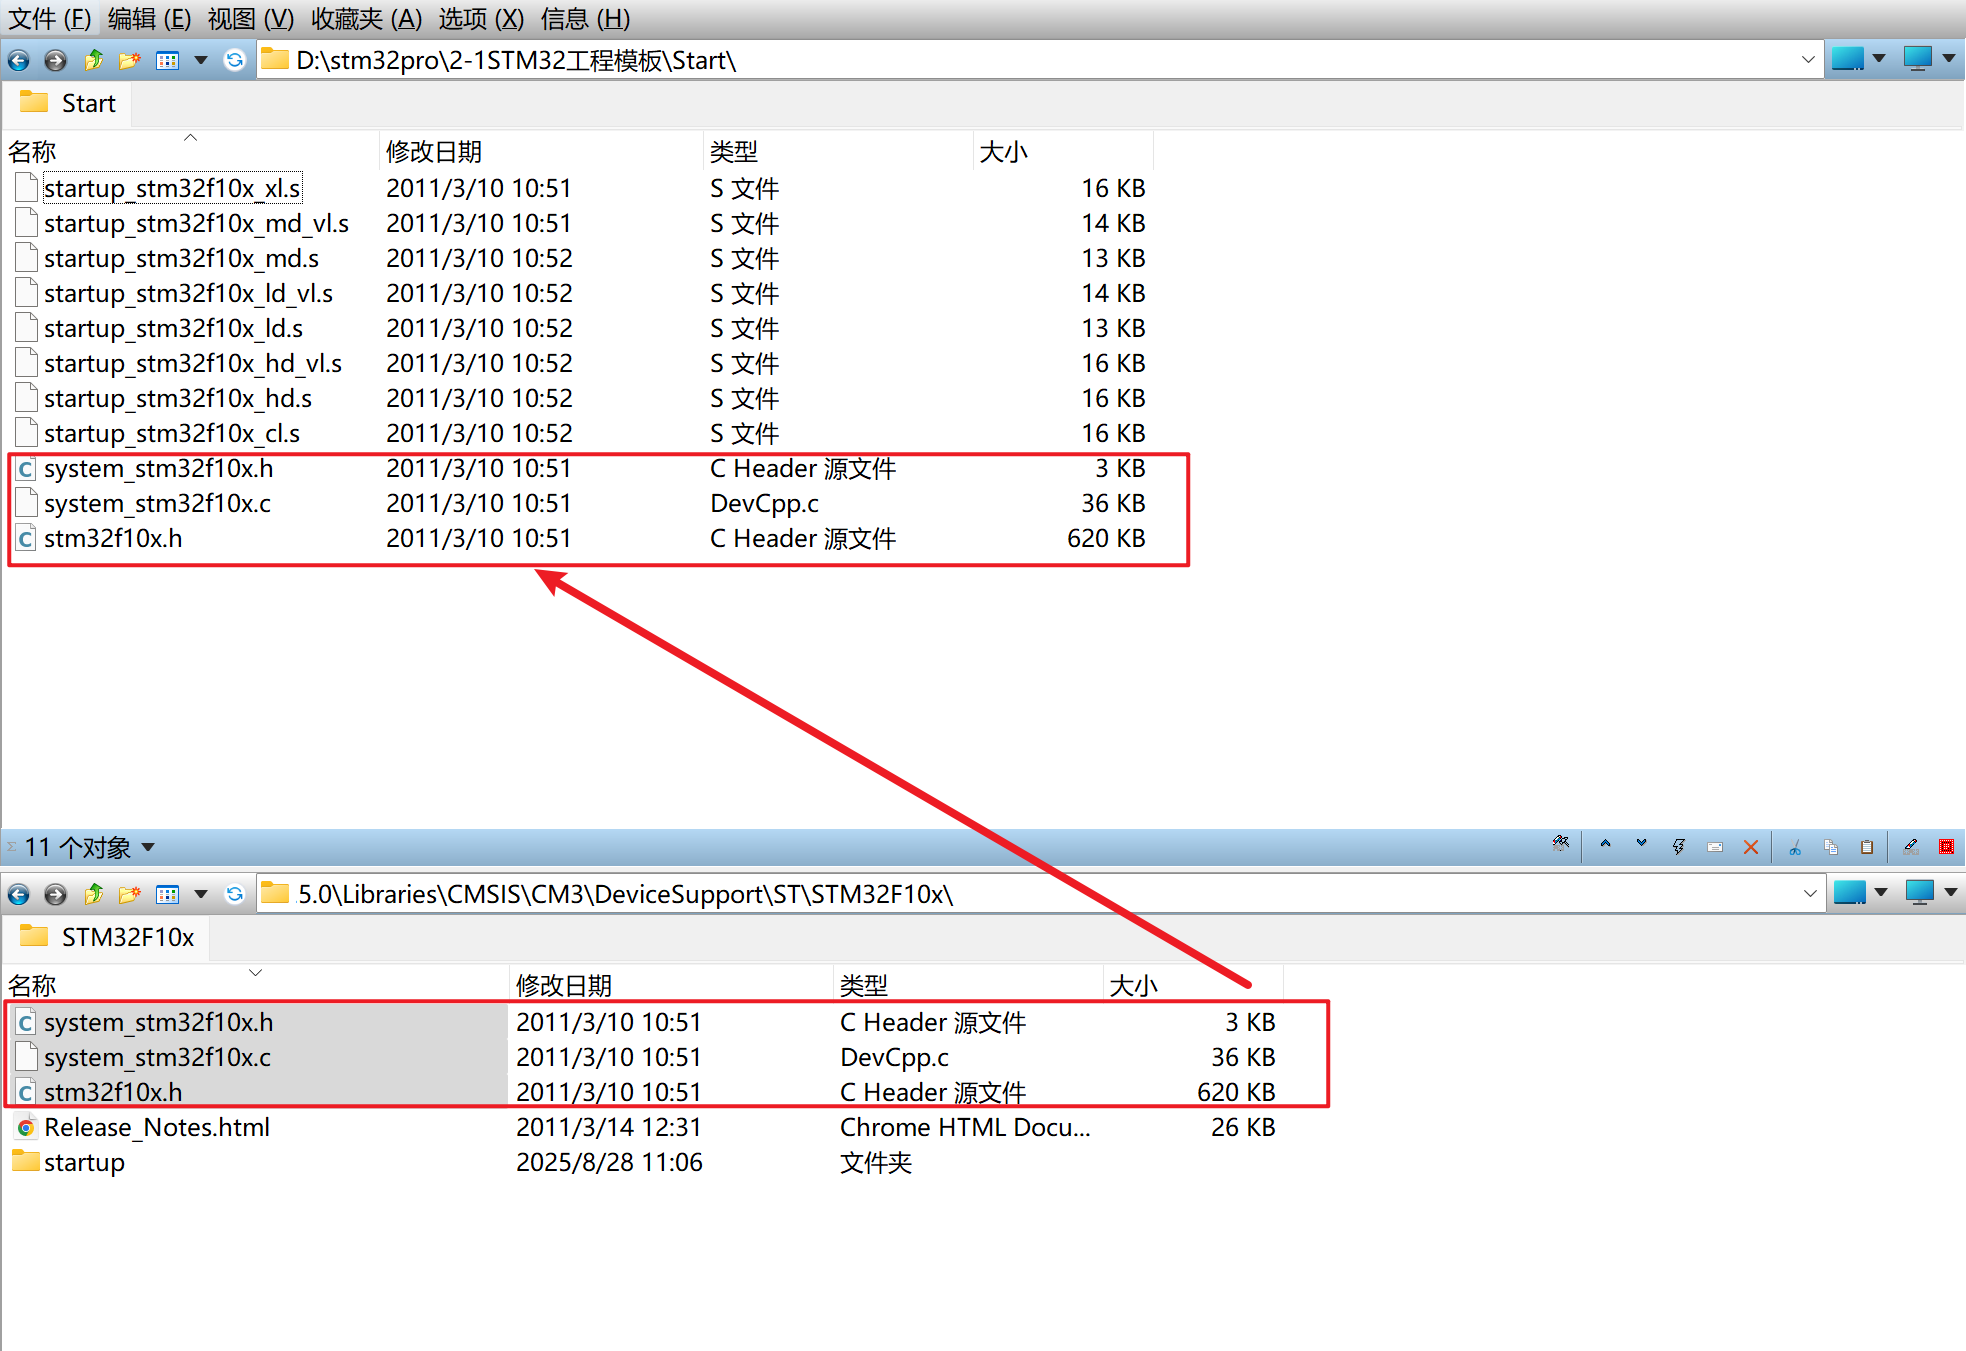
Task: Select startup_stm32f10x_hd.s file
Action: [178, 398]
